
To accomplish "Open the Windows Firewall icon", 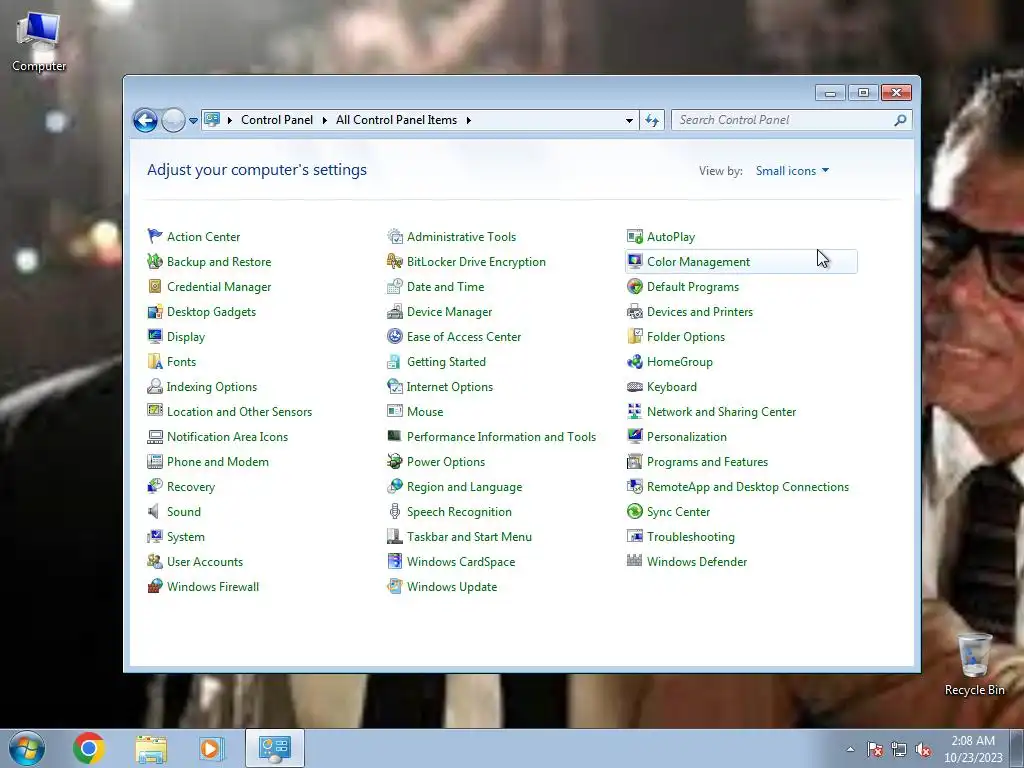I will (155, 586).
